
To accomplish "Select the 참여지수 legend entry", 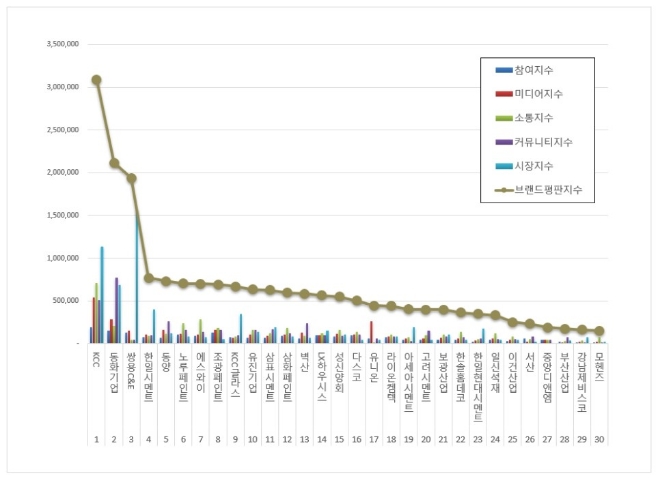I will (524, 70).
